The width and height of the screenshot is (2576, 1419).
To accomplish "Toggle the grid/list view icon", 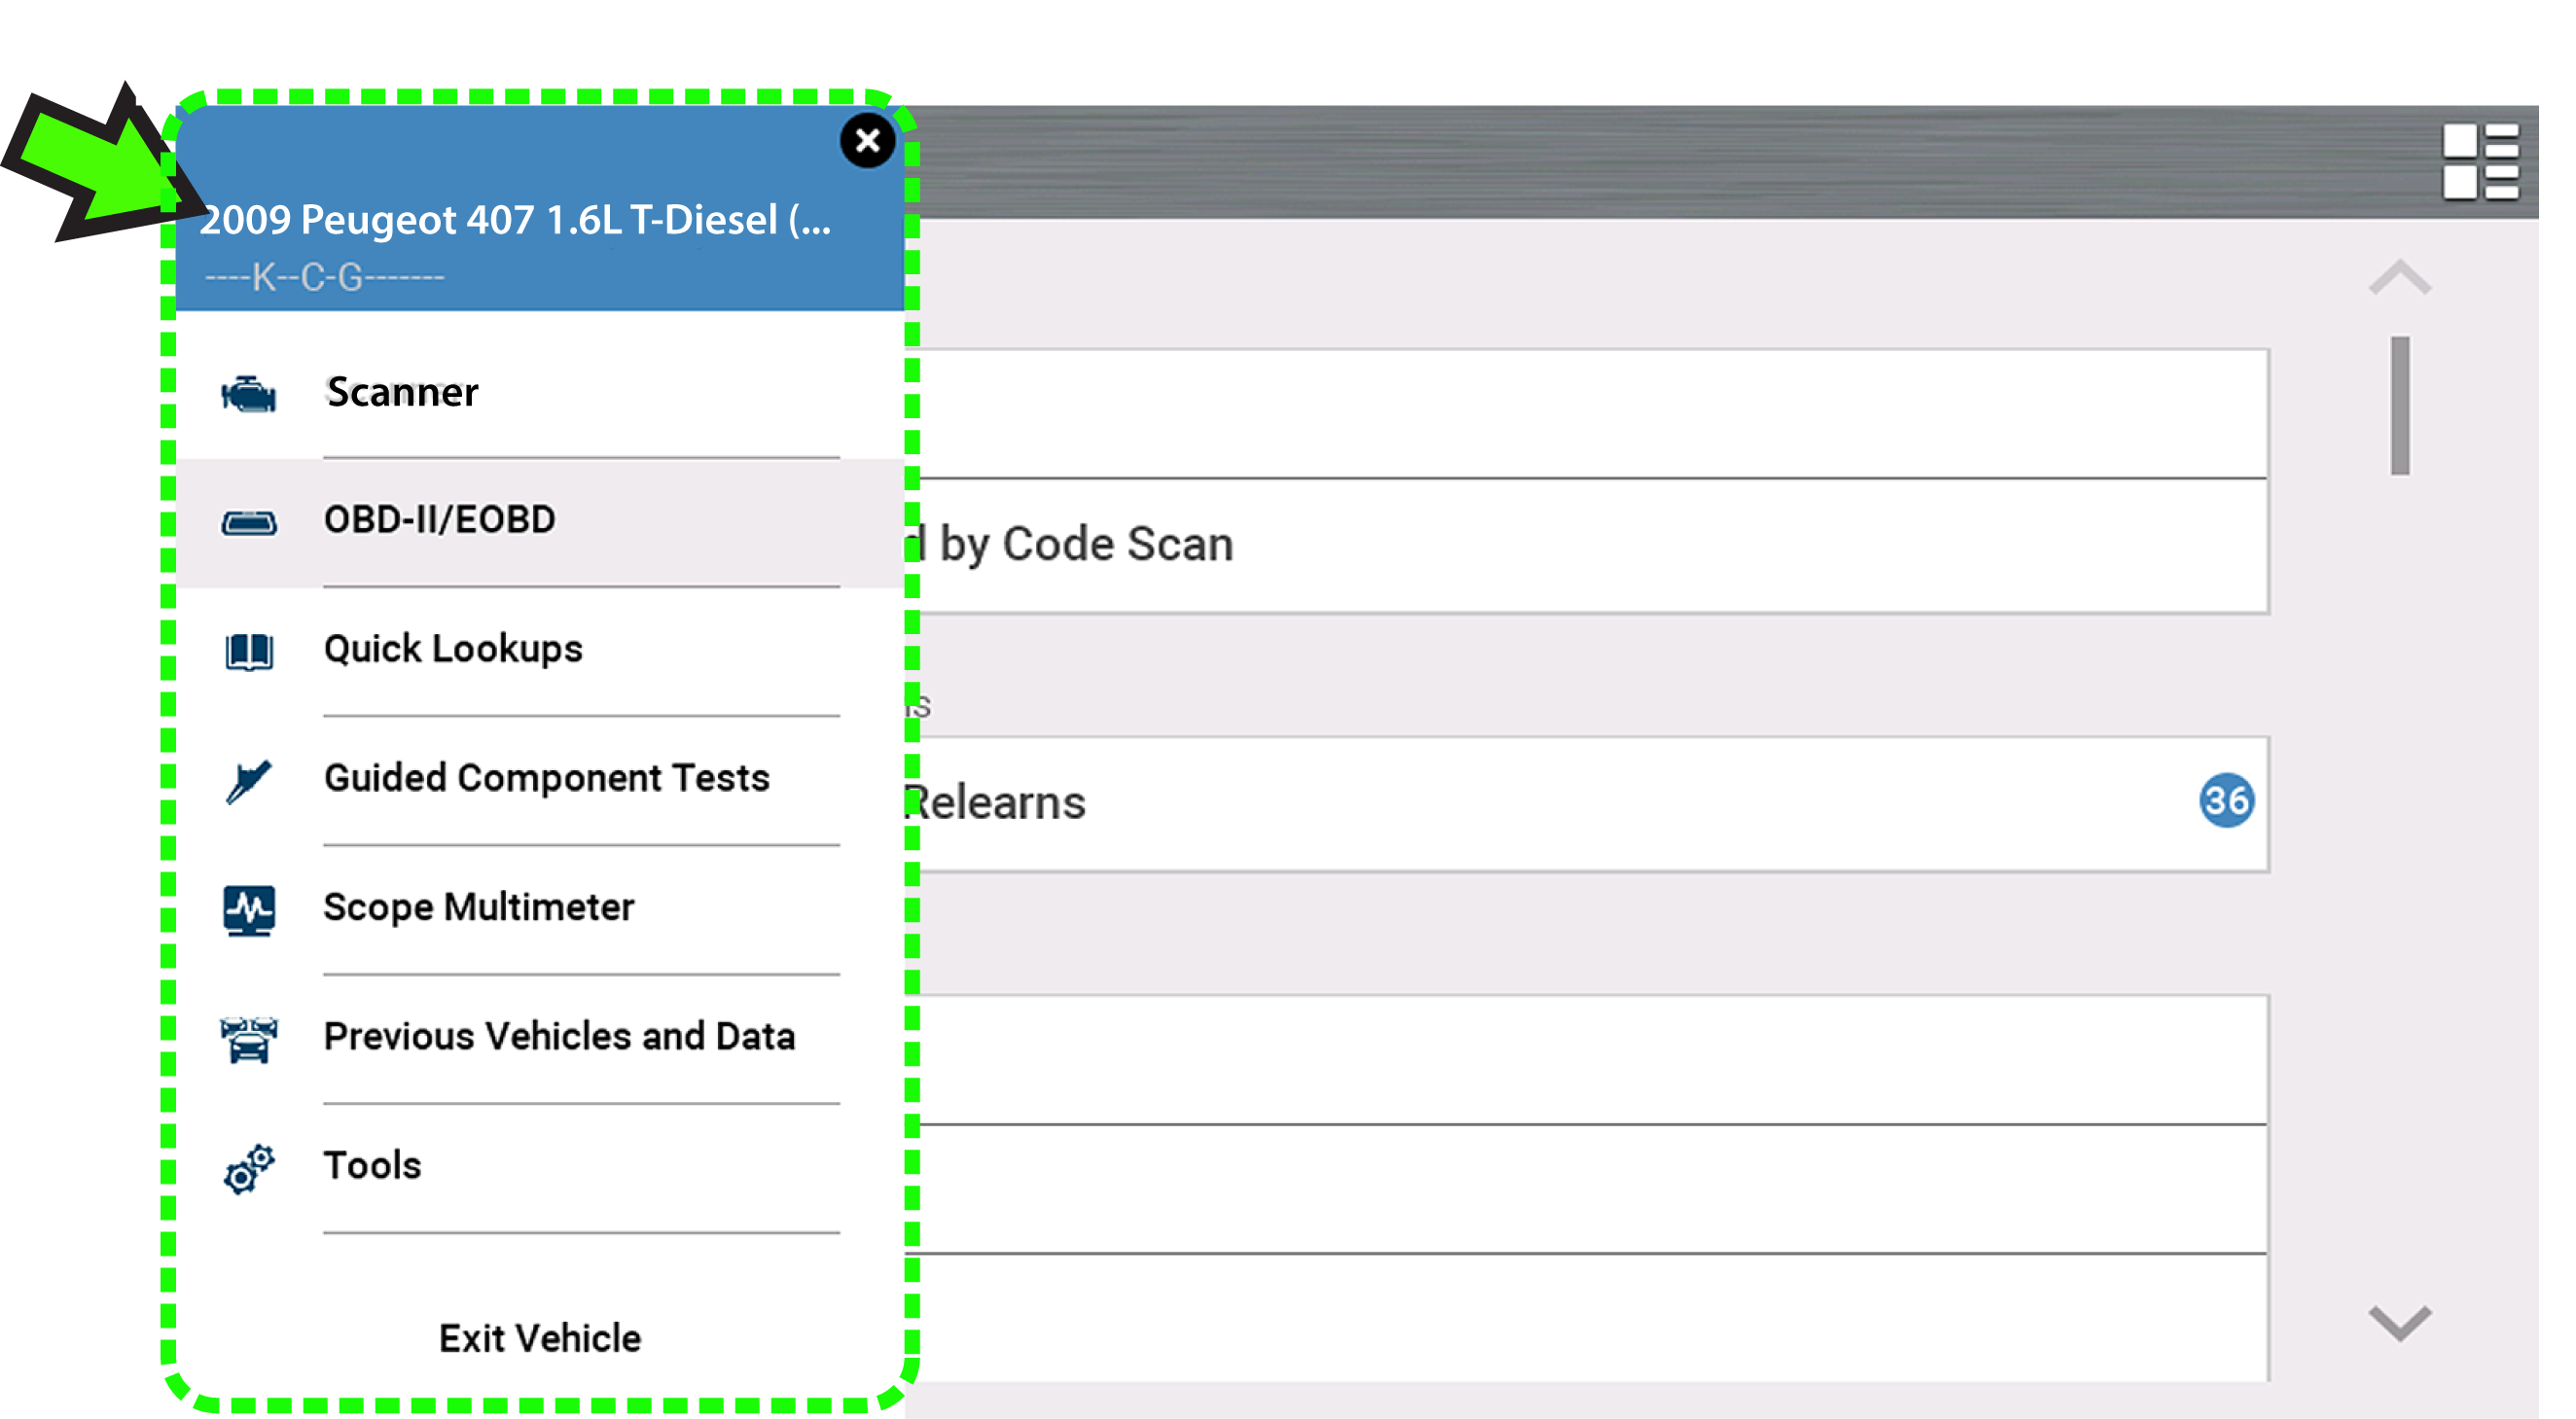I will (x=2479, y=162).
